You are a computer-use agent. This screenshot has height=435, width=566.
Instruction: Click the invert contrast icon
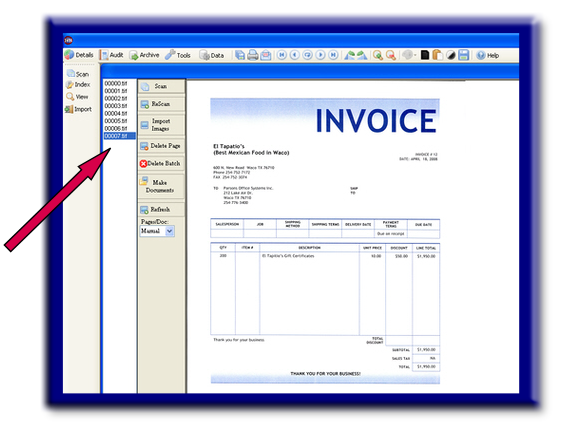pyautogui.click(x=451, y=55)
